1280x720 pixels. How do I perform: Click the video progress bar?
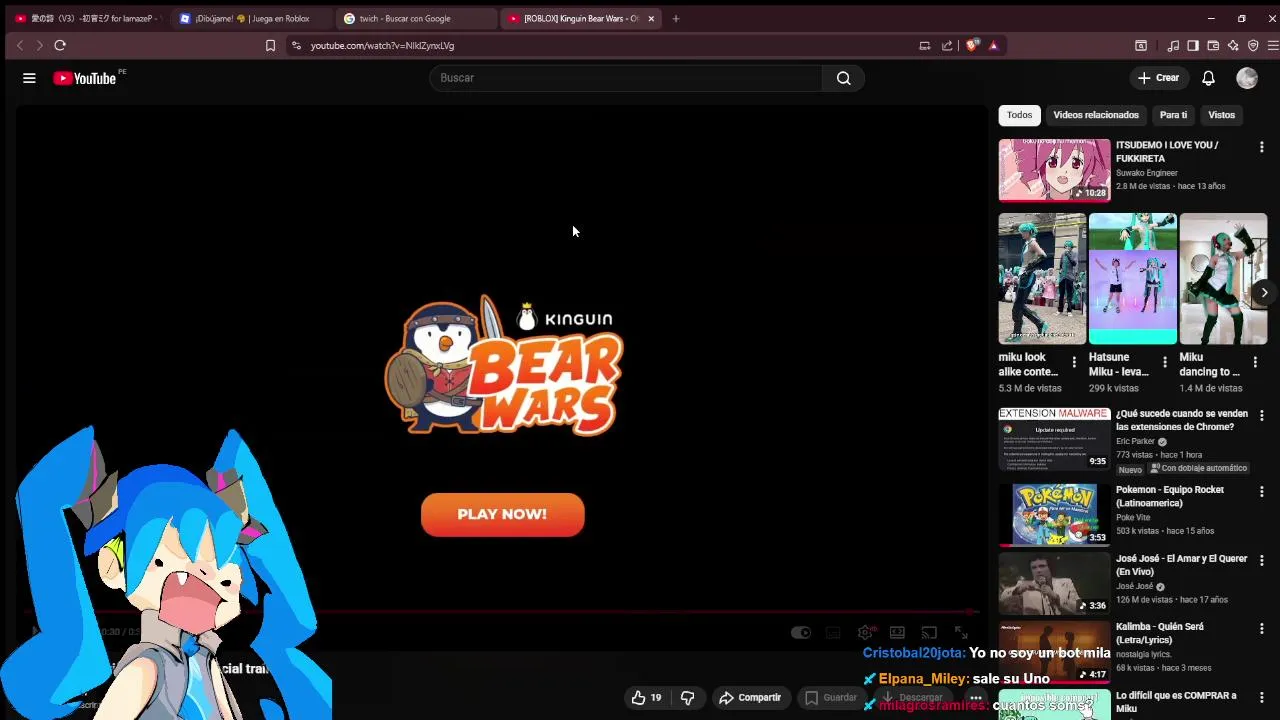coord(500,611)
